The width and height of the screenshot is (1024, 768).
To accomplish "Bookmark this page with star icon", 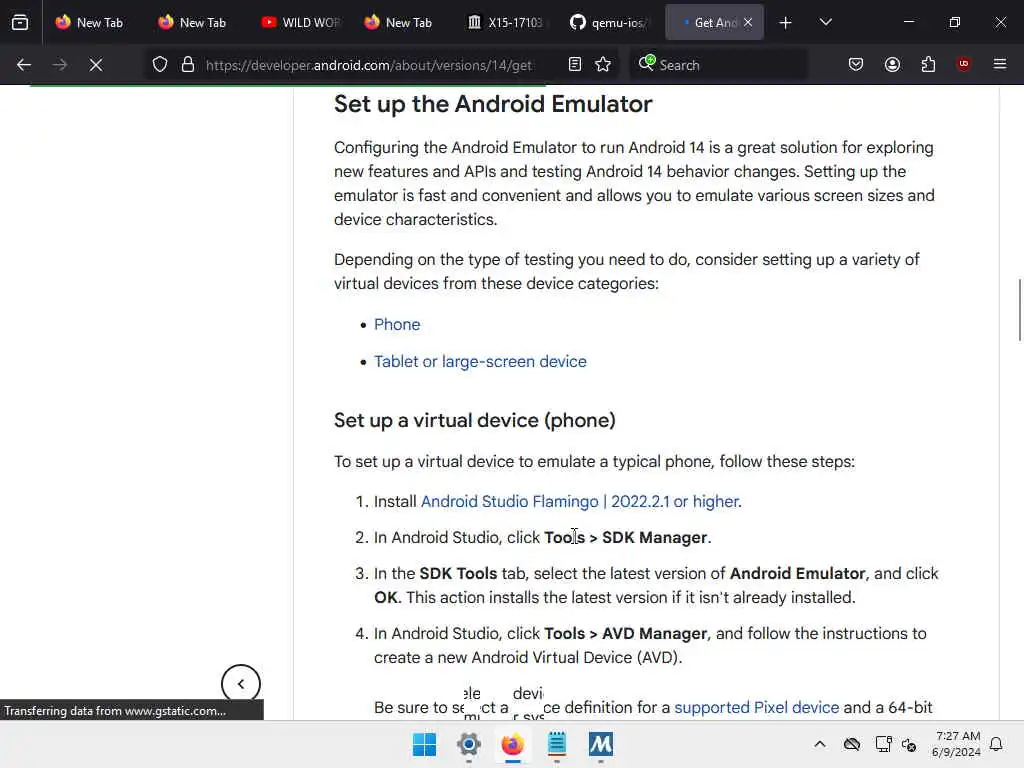I will point(603,65).
